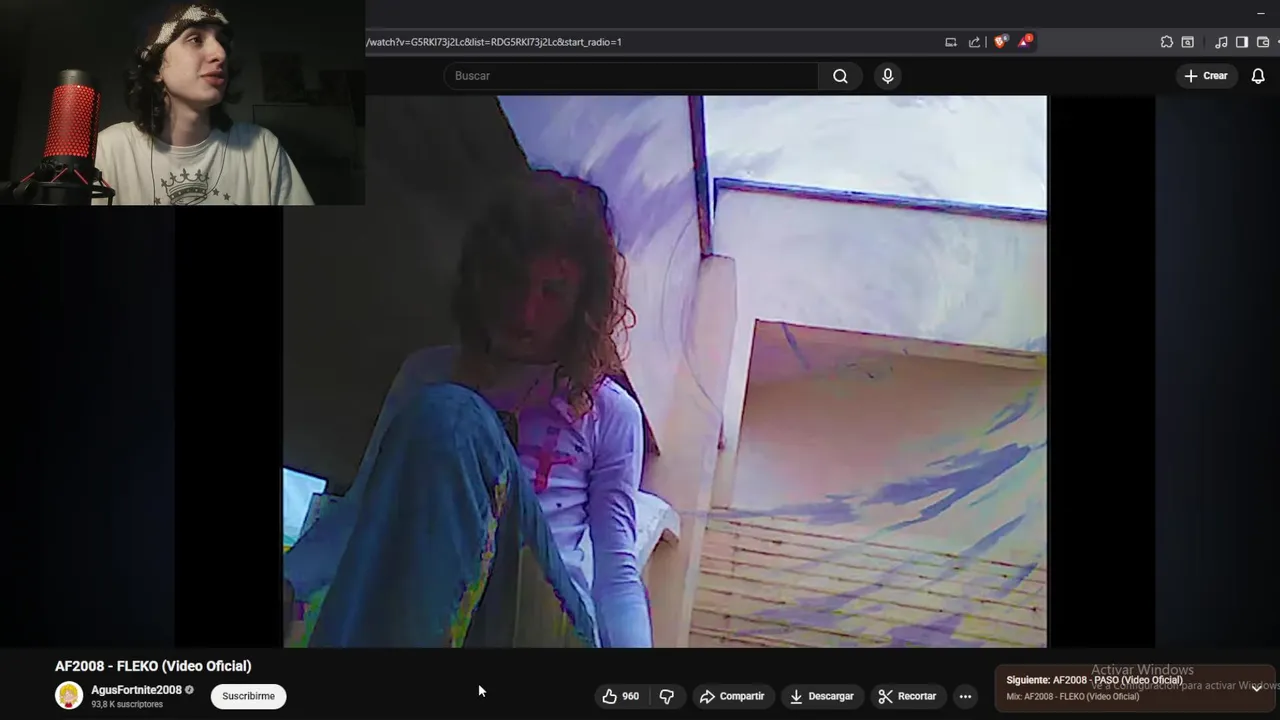This screenshot has height=720, width=1280.
Task: Like the video with 960 likes
Action: 620,696
